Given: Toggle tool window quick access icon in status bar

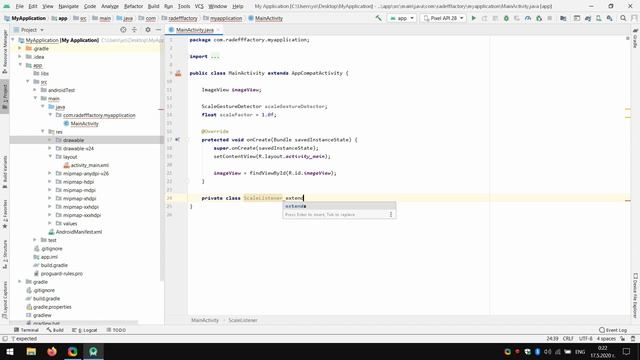Looking at the screenshot, I should 5,339.
